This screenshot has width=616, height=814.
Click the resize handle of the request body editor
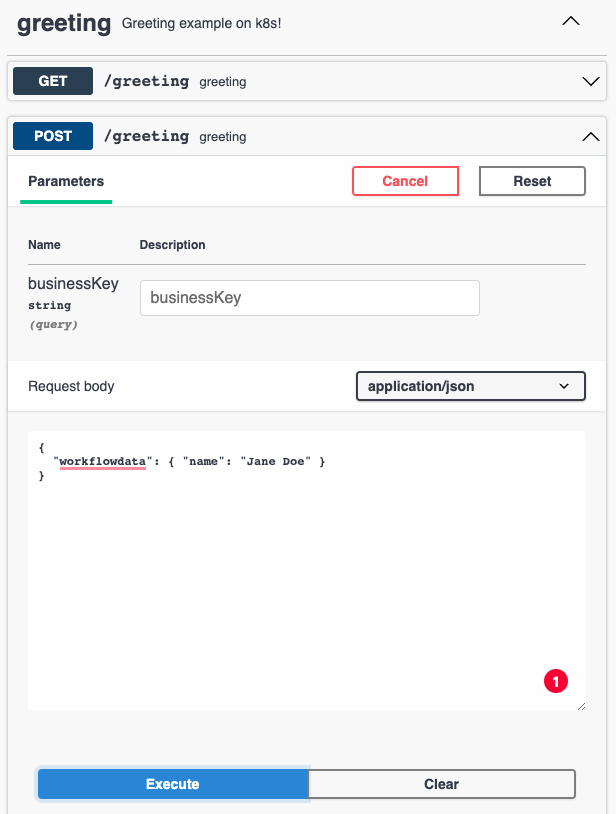coord(582,708)
